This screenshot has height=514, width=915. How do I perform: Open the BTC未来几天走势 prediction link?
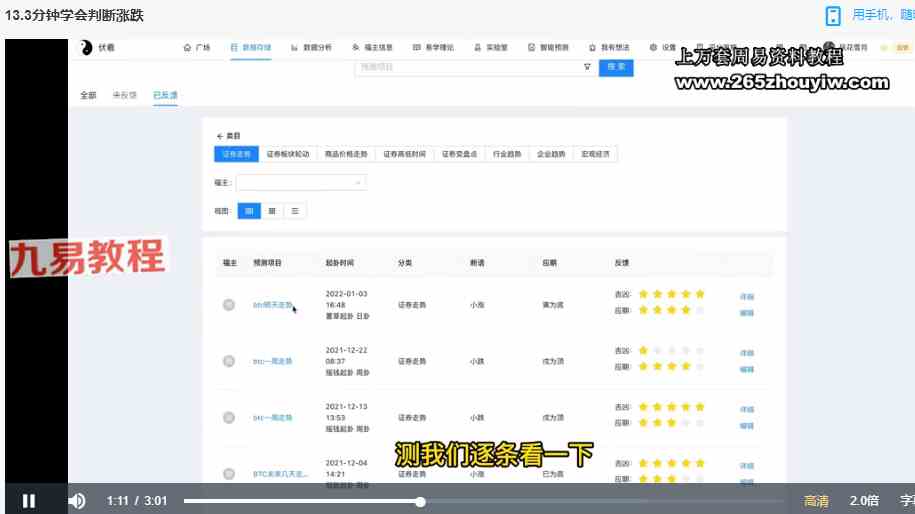point(279,473)
